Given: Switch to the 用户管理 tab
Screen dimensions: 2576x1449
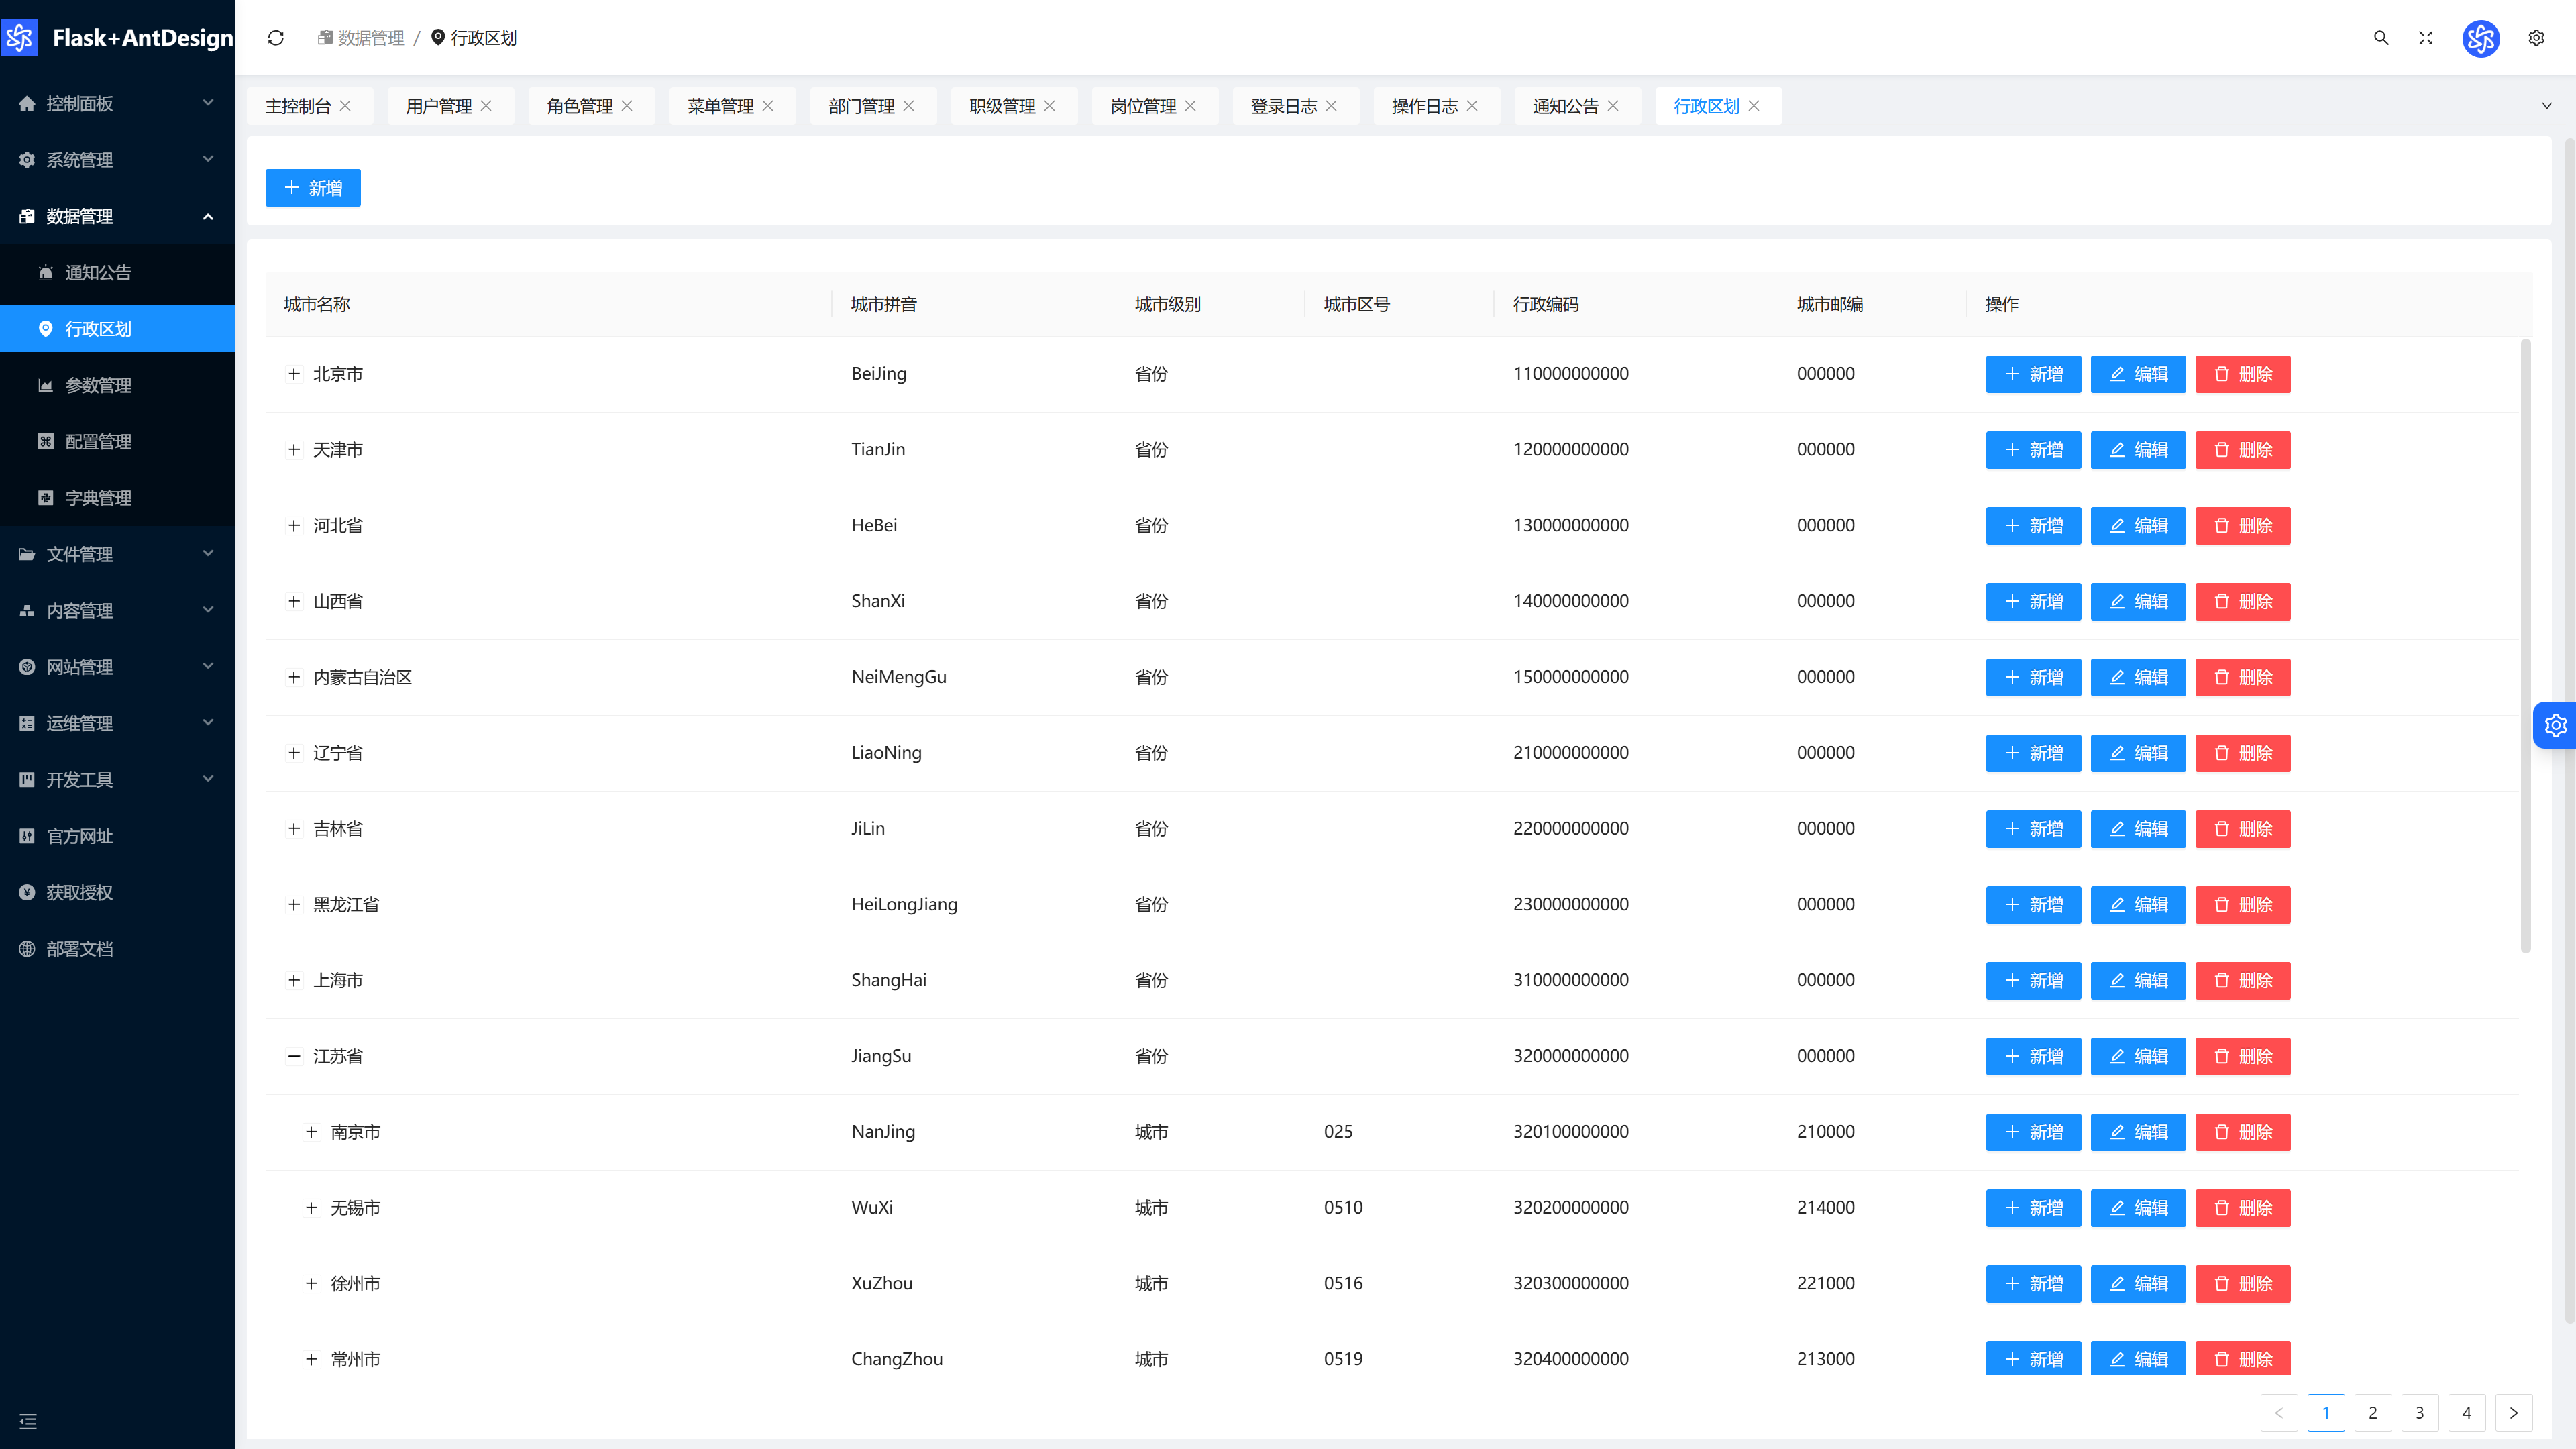Looking at the screenshot, I should pos(439,106).
